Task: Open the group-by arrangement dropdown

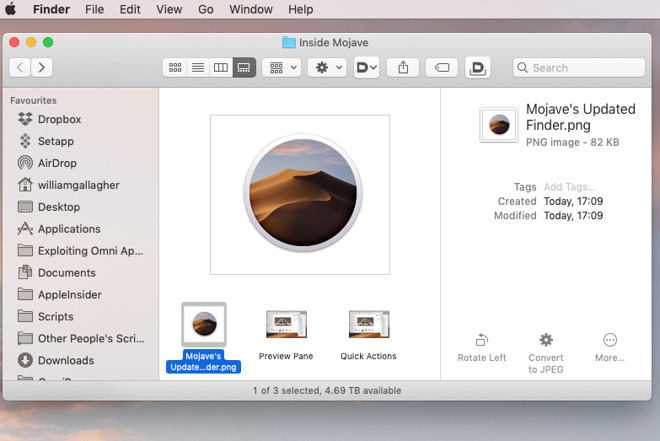Action: [x=282, y=67]
